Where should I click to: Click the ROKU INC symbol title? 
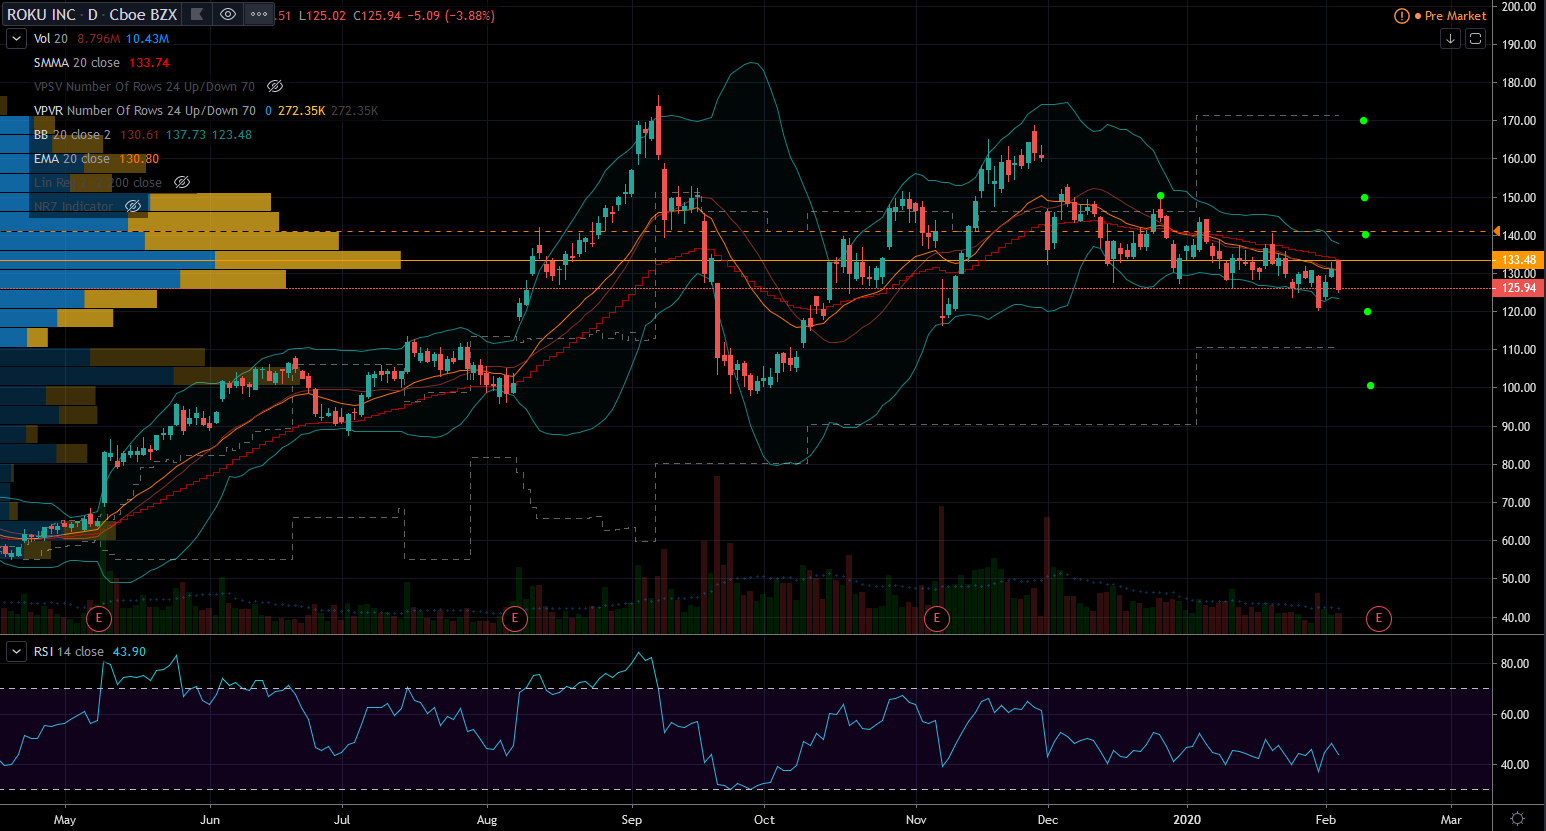click(41, 15)
